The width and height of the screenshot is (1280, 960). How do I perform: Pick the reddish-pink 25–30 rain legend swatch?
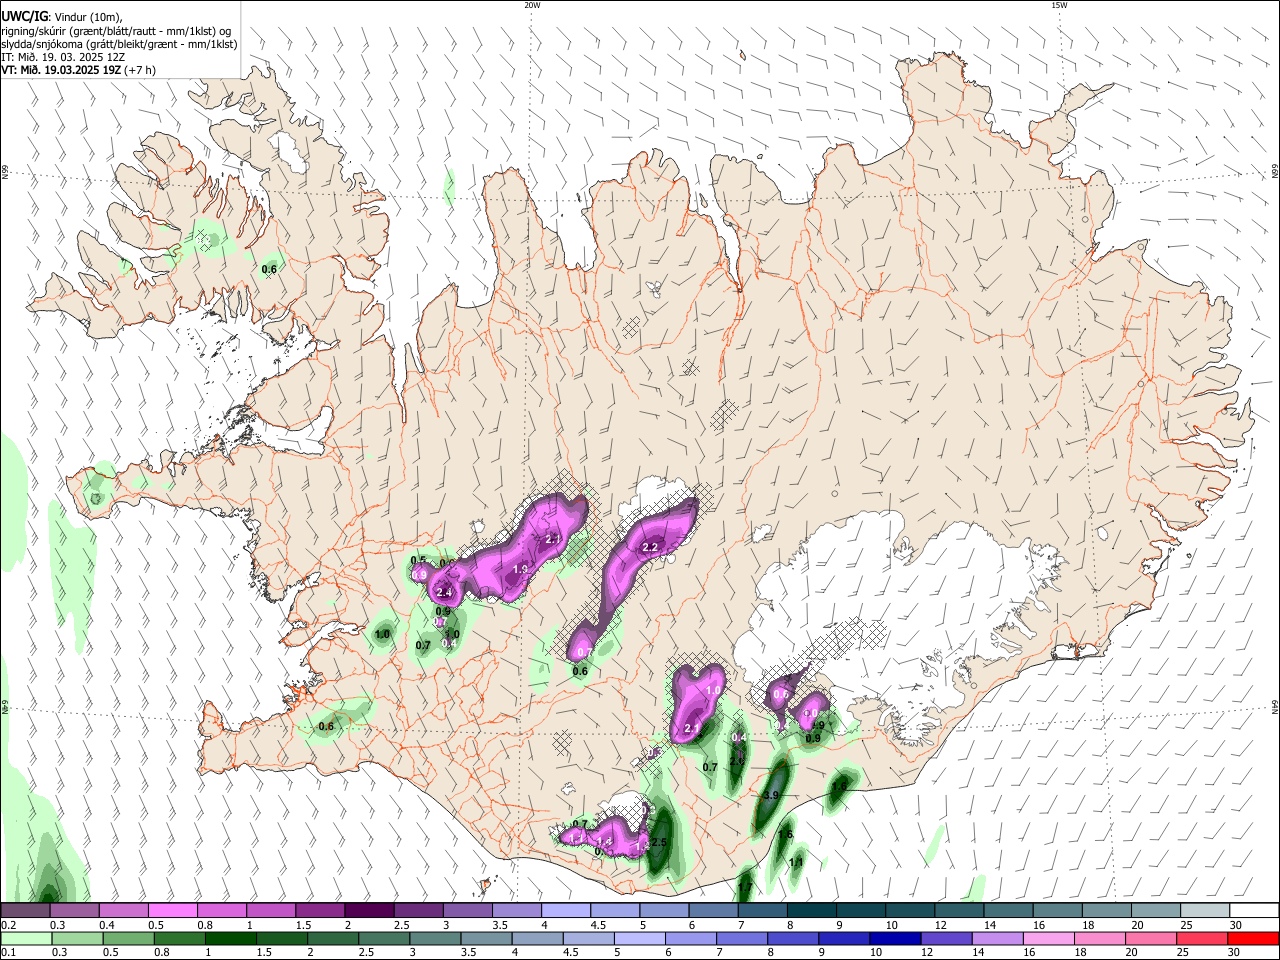coord(1203,938)
